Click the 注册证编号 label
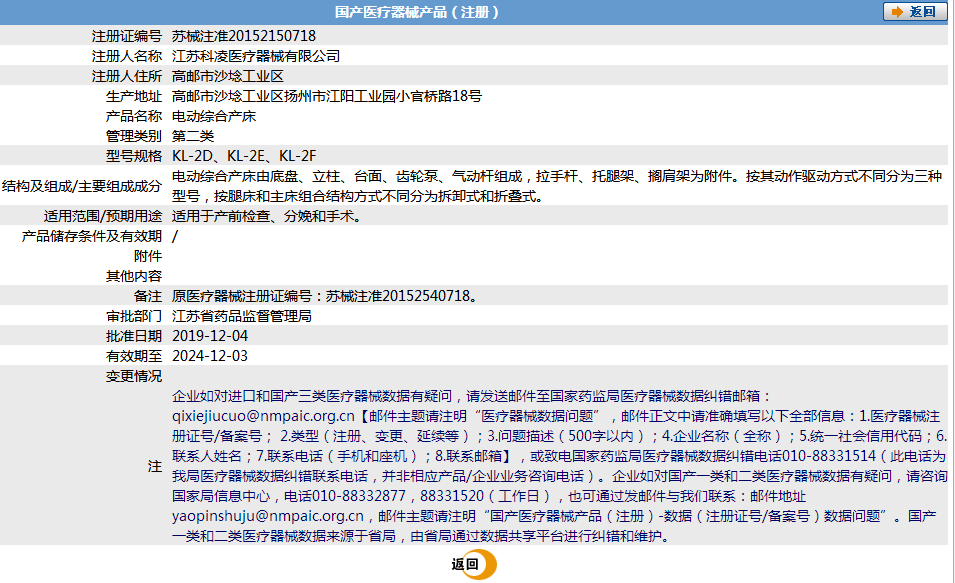Viewport: 955px width, 583px height. pos(127,36)
